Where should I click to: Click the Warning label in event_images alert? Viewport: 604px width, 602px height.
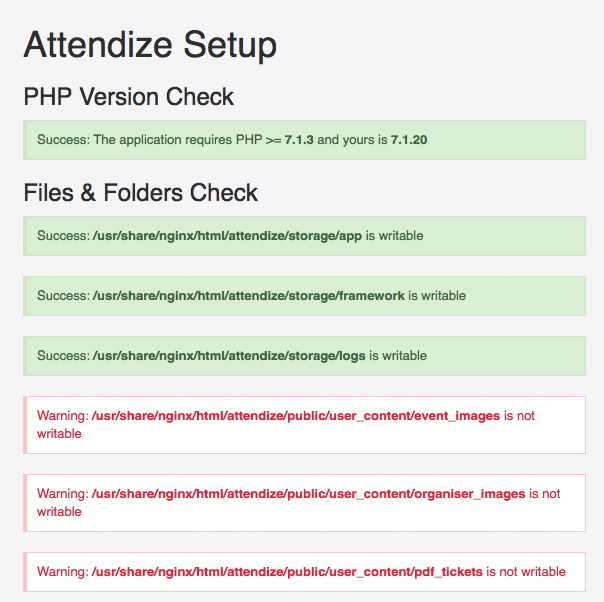(62, 416)
